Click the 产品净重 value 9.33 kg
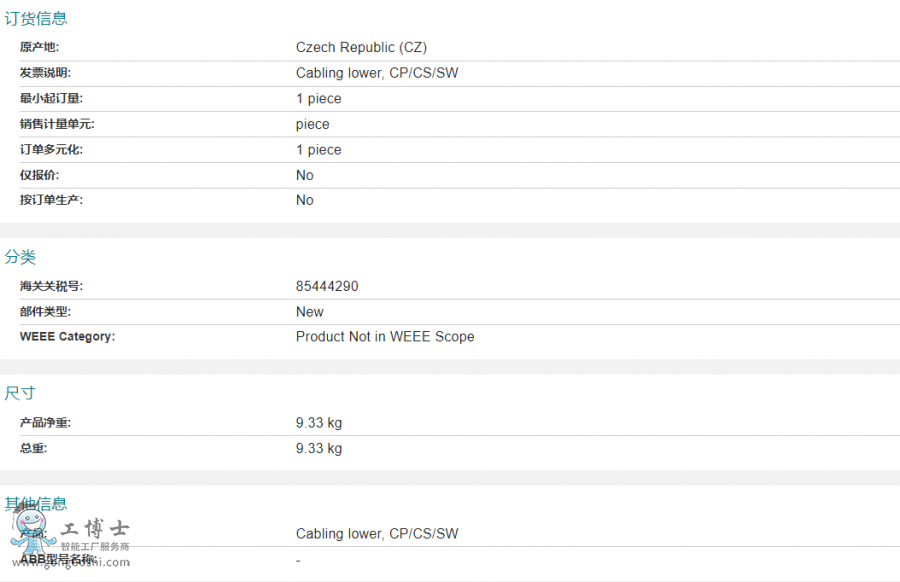 319,423
